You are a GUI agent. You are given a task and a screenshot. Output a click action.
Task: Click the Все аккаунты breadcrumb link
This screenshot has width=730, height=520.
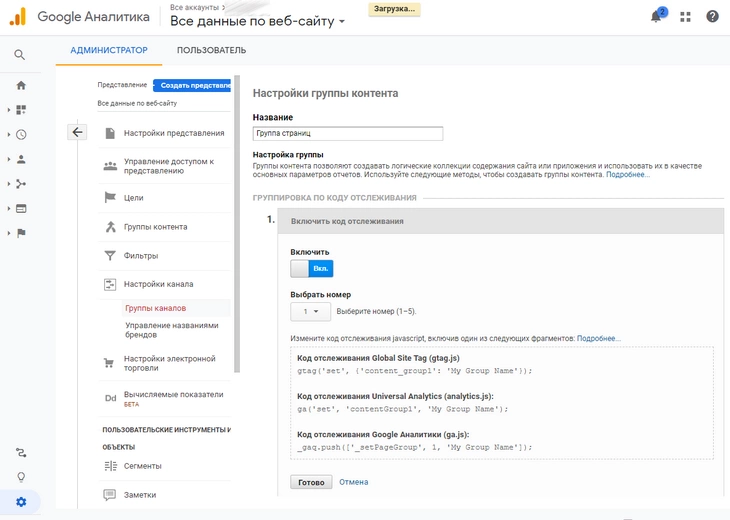coord(195,7)
